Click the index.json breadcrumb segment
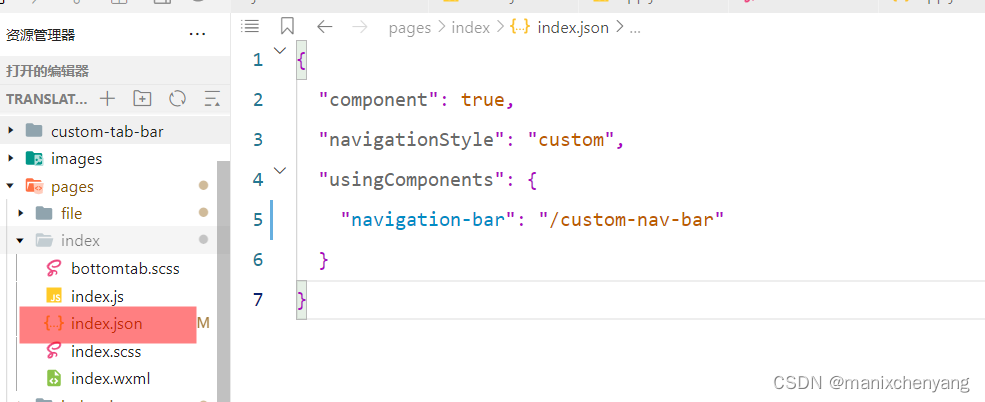This screenshot has height=402, width=985. click(573, 28)
